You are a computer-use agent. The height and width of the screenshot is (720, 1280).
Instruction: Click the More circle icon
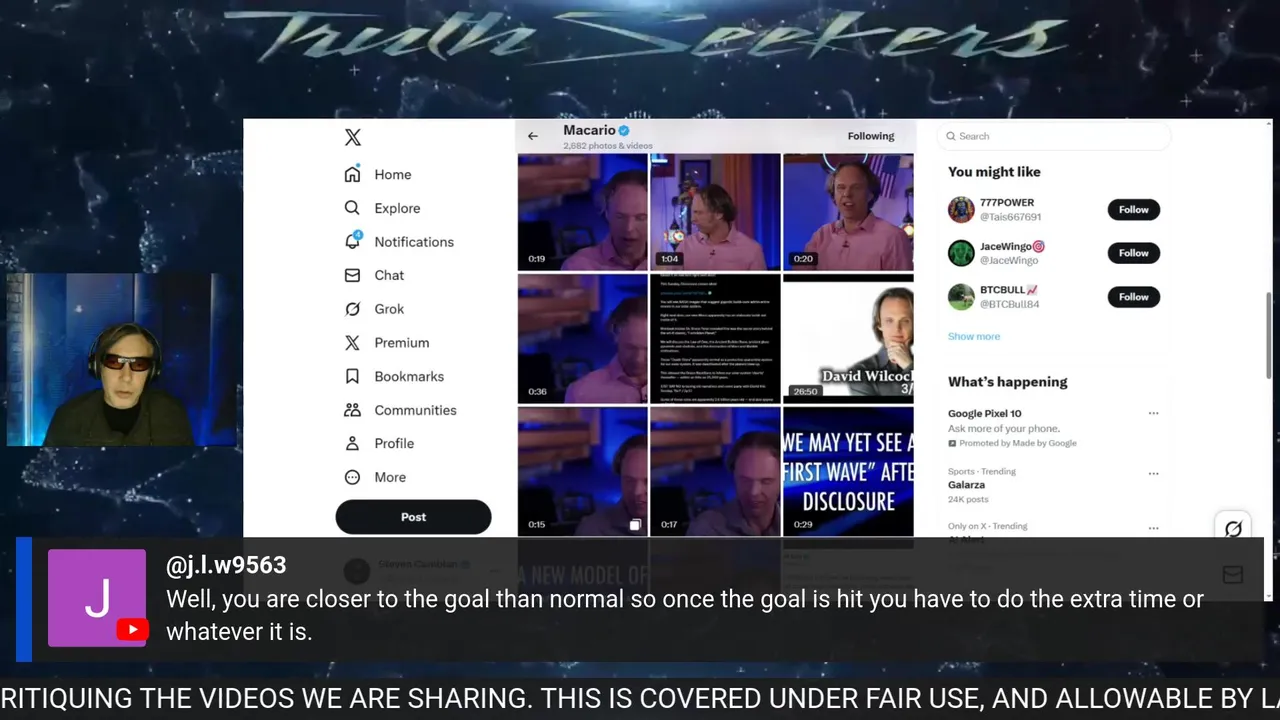point(352,477)
